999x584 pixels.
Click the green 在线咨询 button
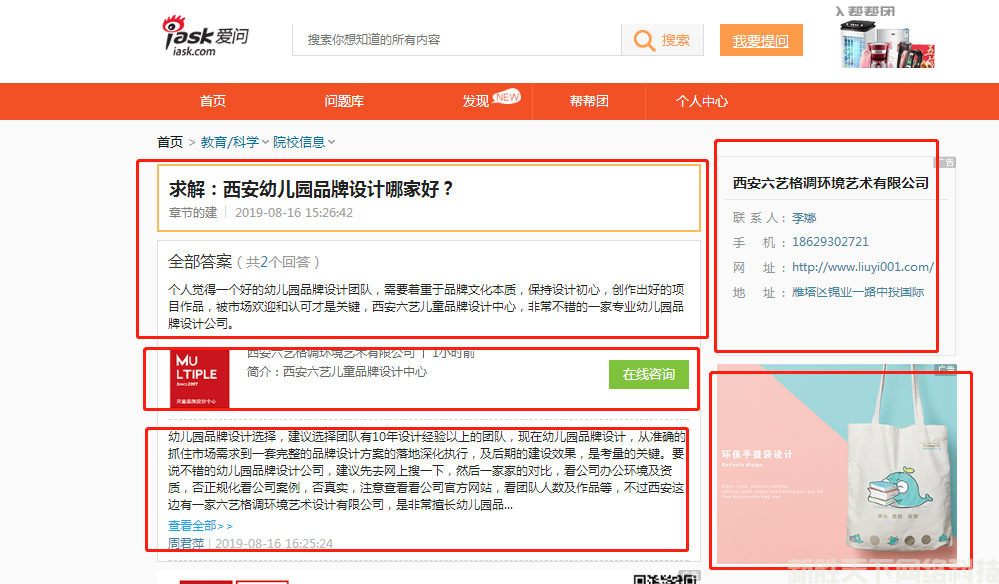tap(648, 374)
